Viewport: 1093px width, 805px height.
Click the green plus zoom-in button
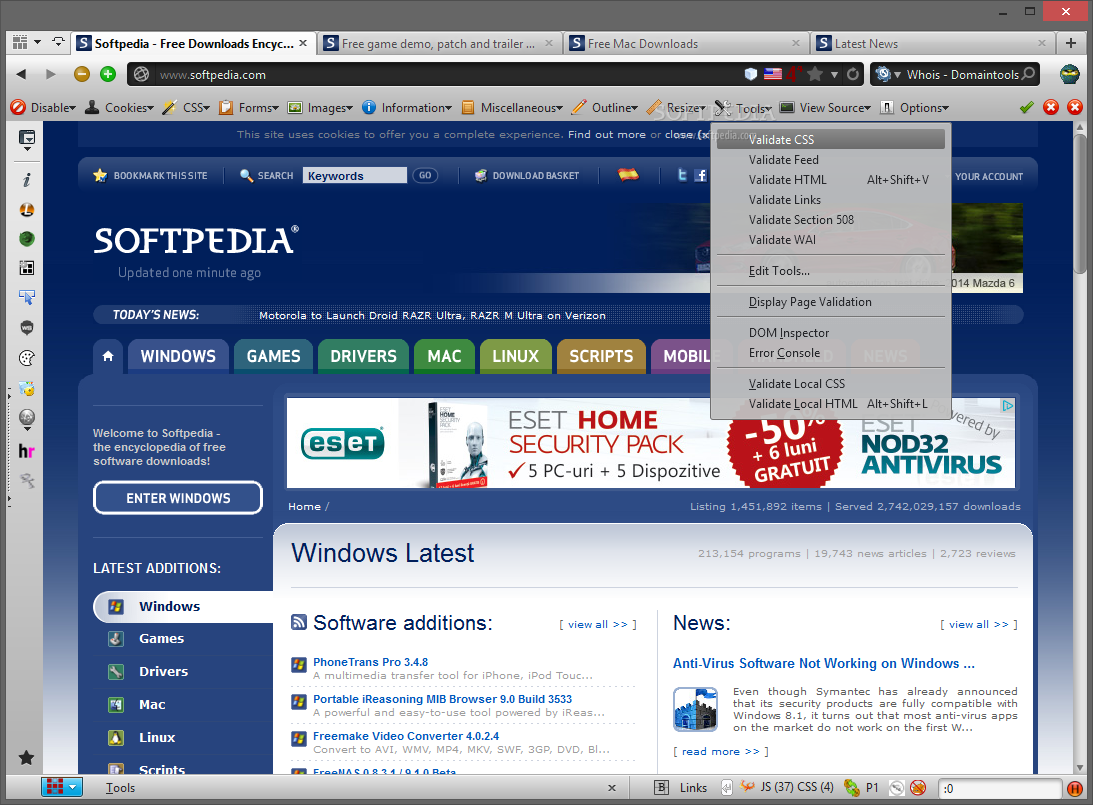107,74
